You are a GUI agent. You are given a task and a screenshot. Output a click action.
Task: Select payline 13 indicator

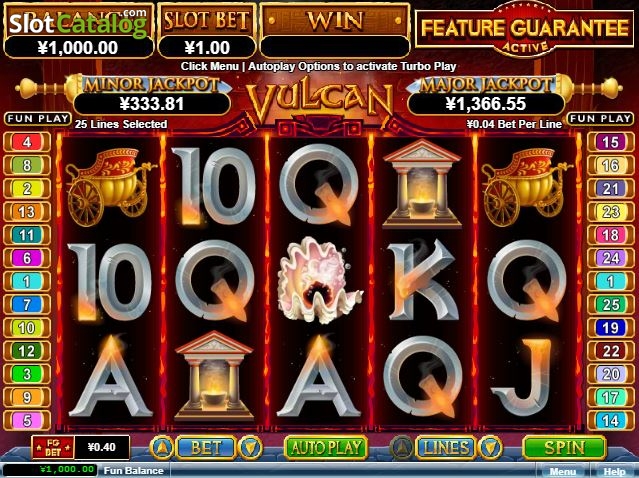click(27, 211)
